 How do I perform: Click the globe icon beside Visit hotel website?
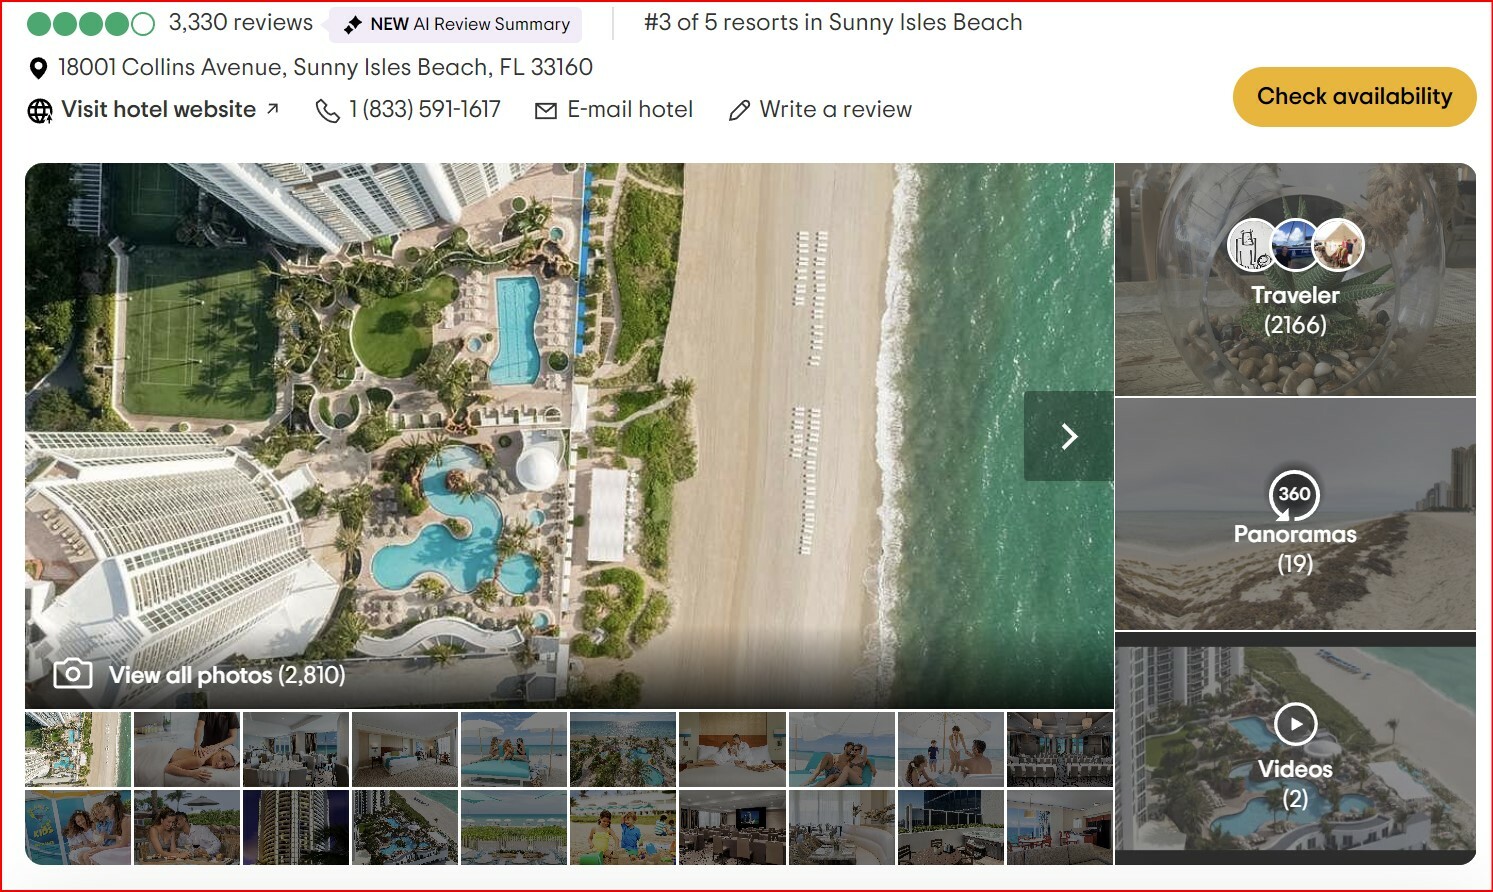click(x=40, y=110)
